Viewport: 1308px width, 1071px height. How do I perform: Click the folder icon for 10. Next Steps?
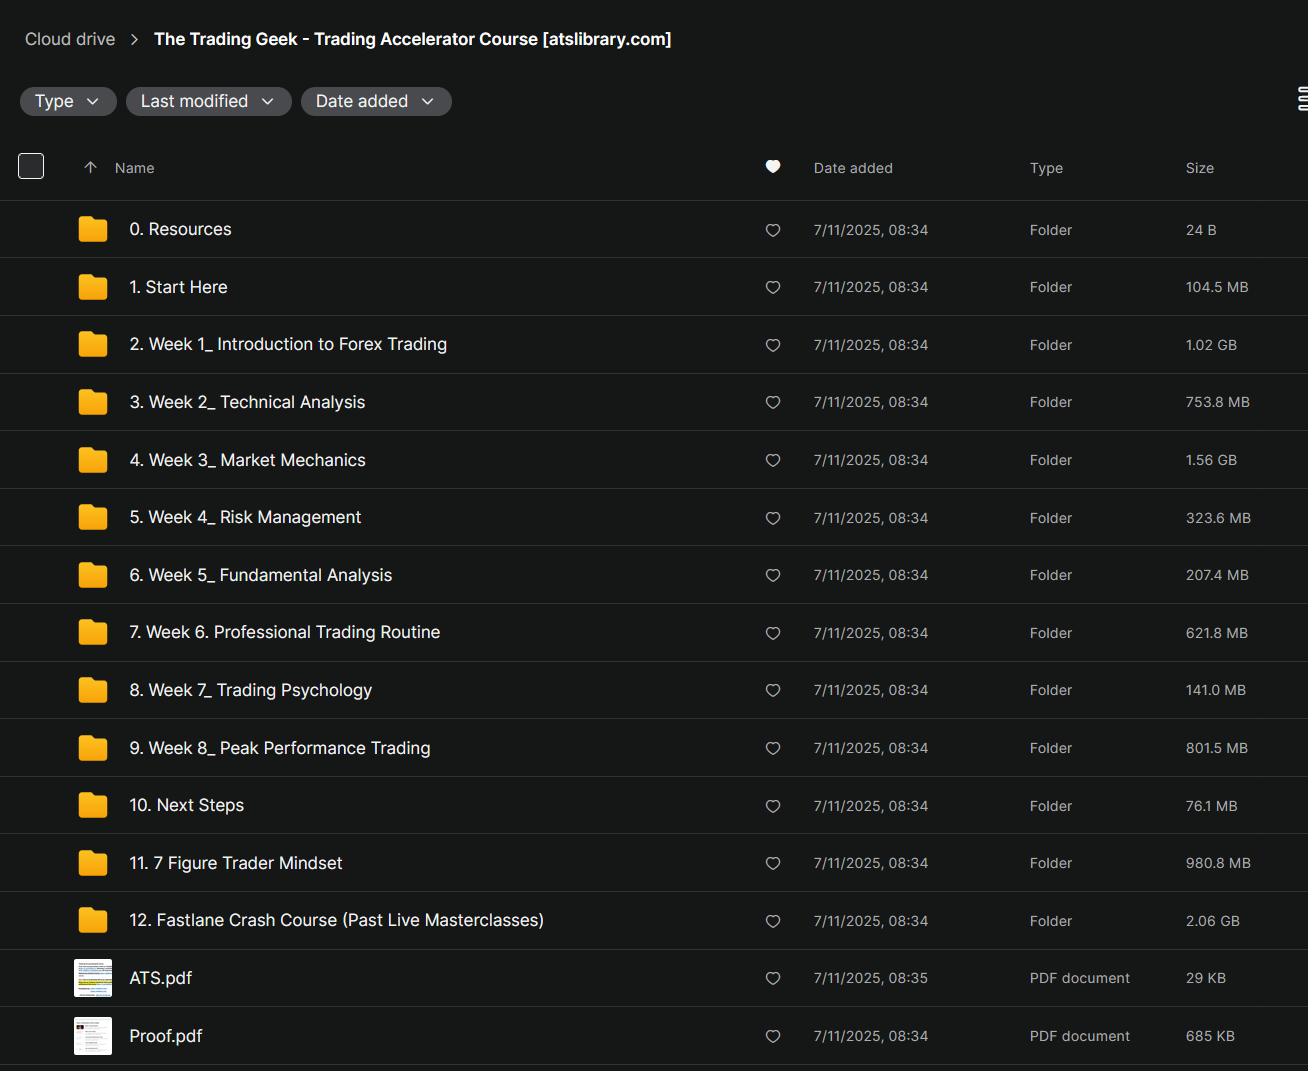[93, 805]
